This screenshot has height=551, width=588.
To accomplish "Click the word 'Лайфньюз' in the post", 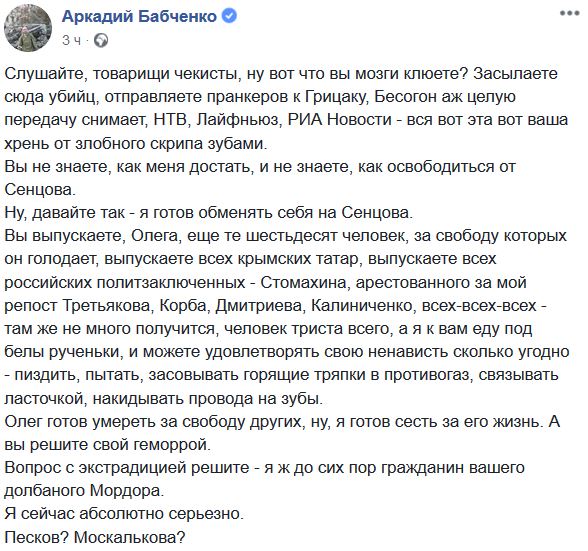I will pos(238,120).
